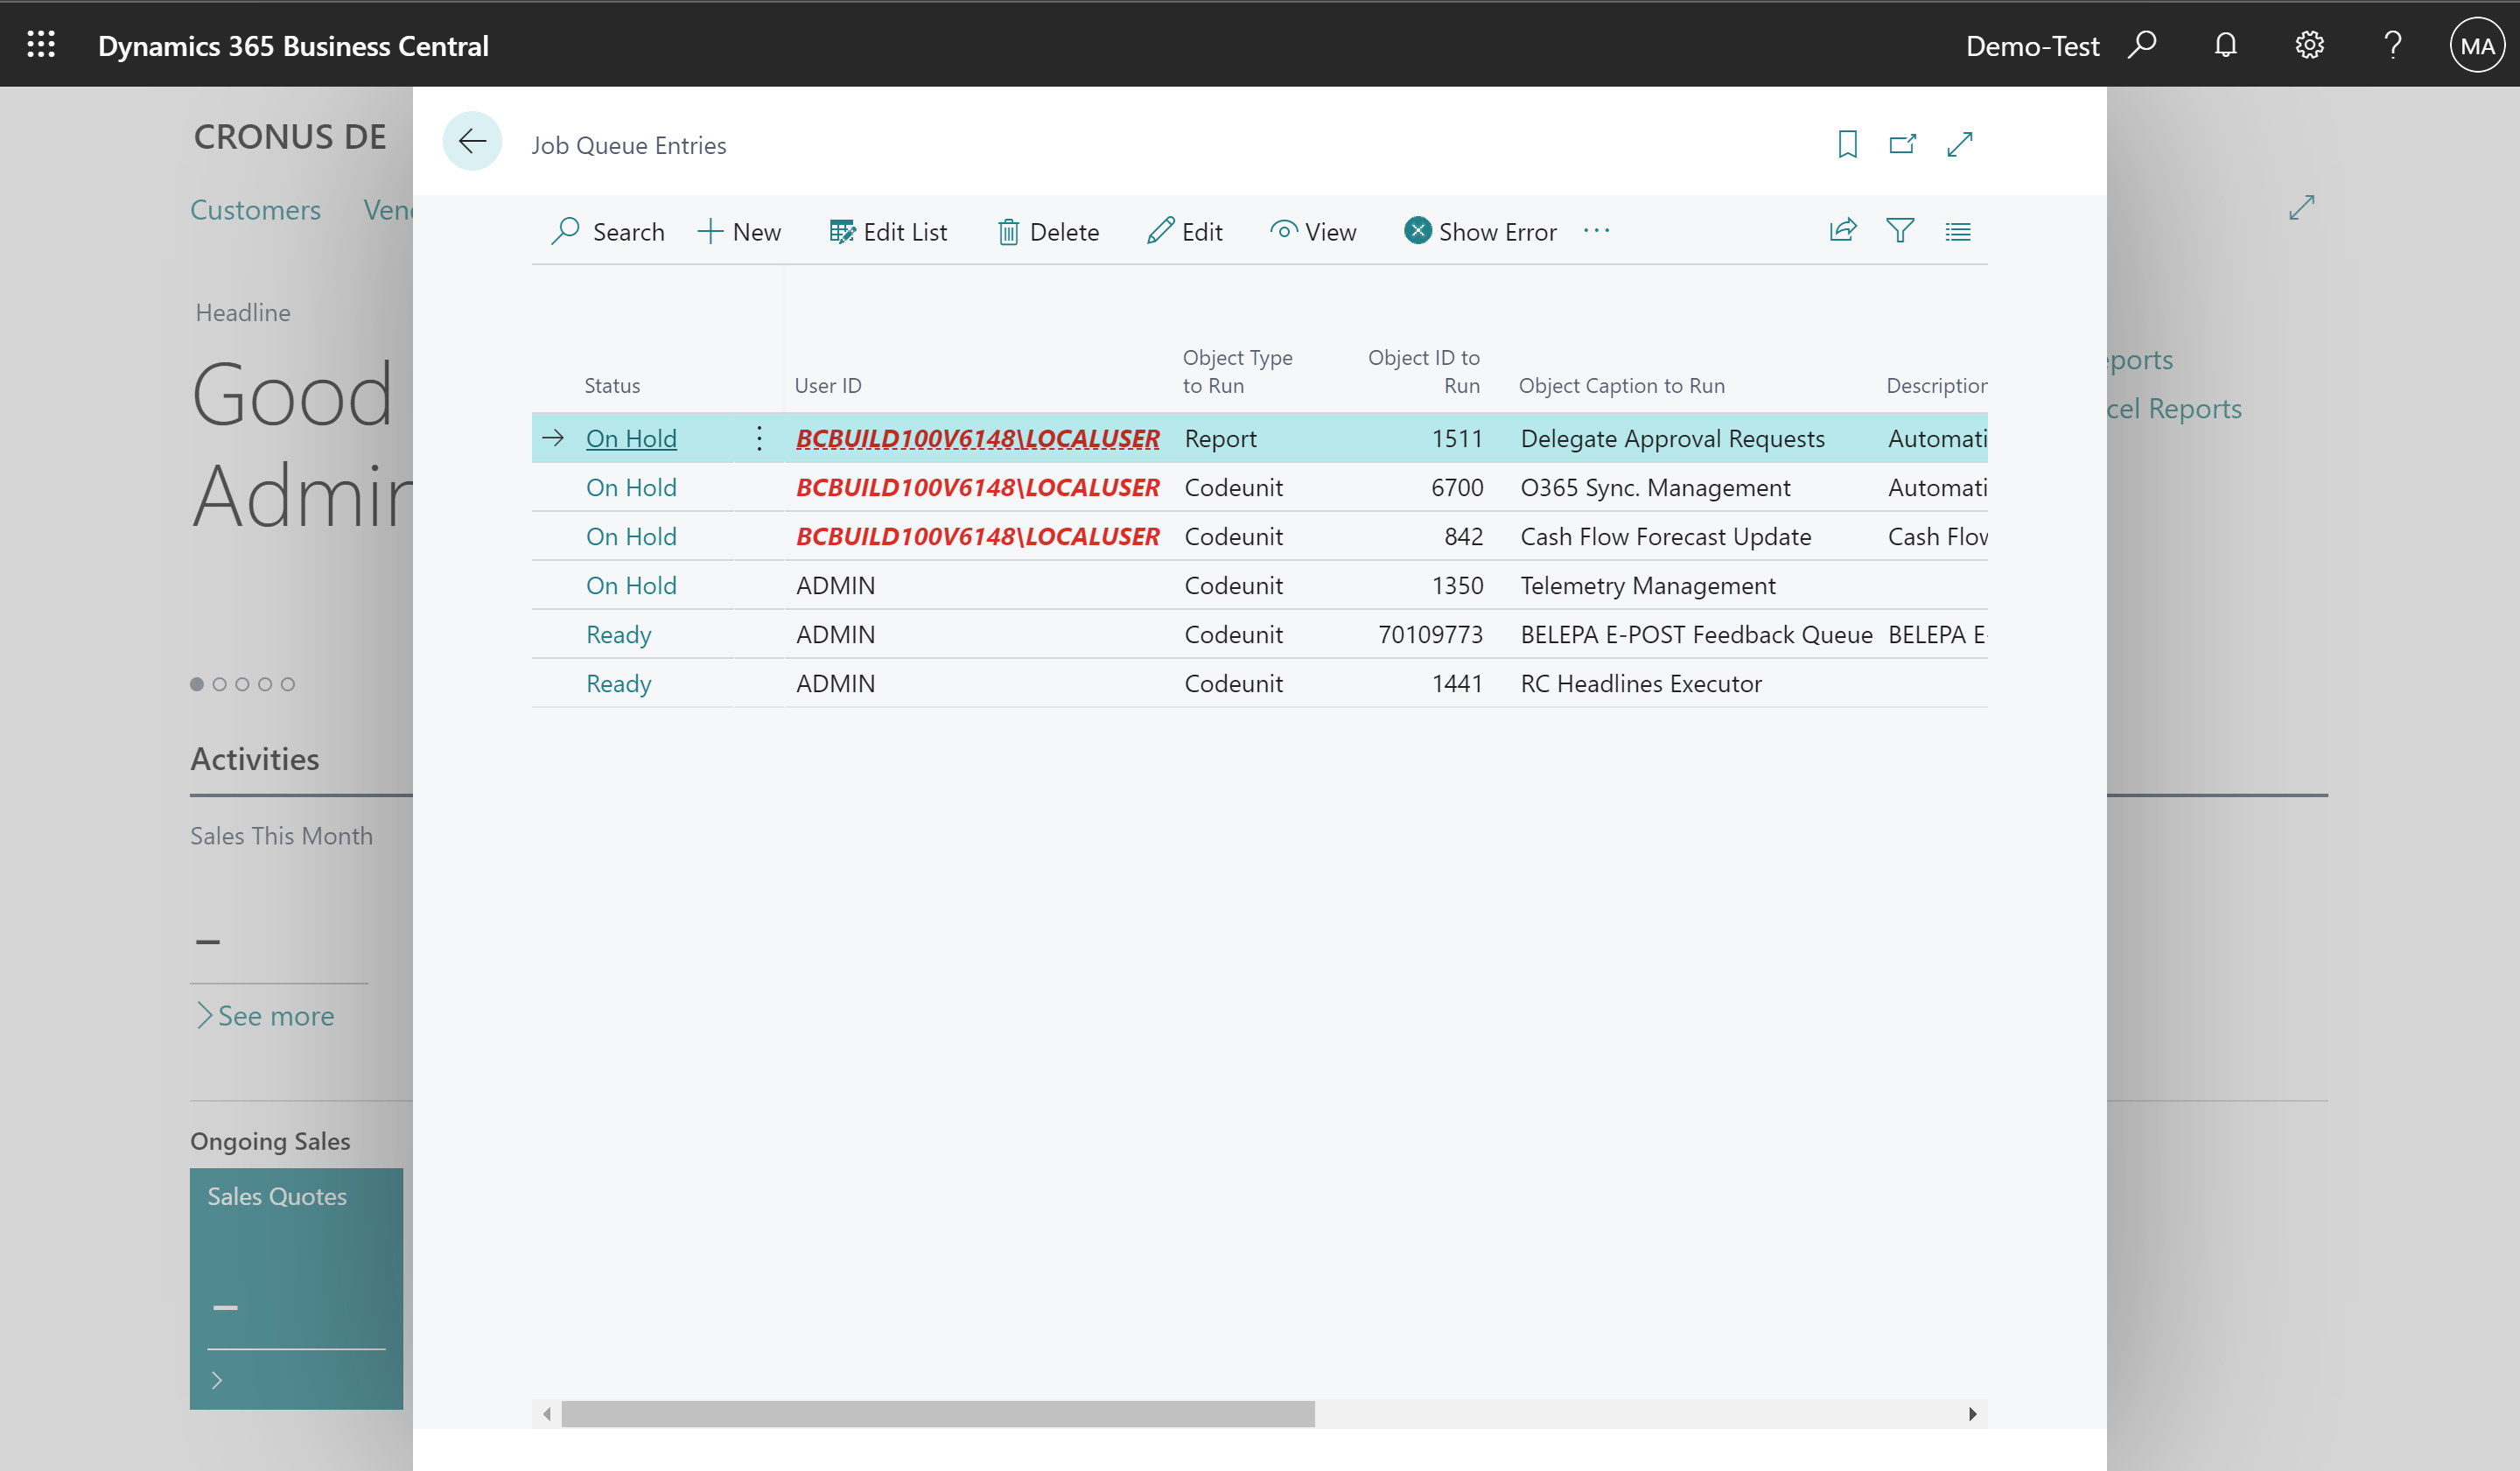Screen dimensions: 2520x1471
Task: Click Search in the list toolbar
Action: point(607,232)
